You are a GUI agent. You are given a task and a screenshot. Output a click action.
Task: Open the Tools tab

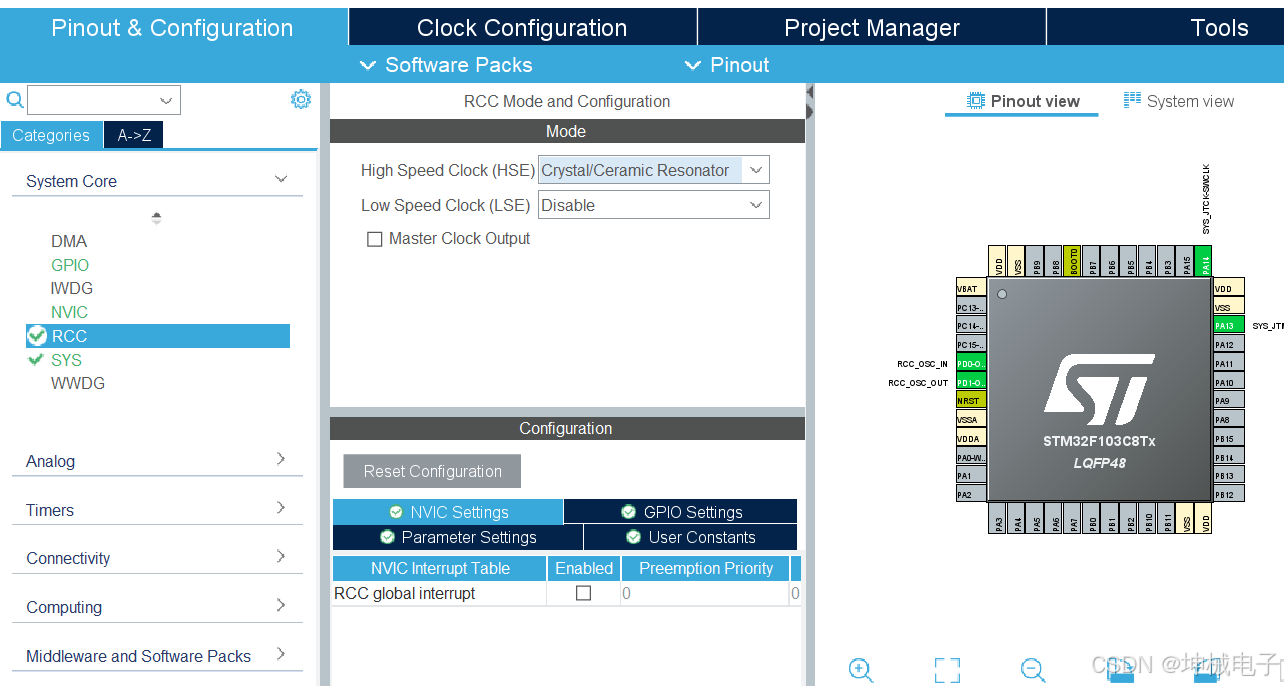[1166, 28]
